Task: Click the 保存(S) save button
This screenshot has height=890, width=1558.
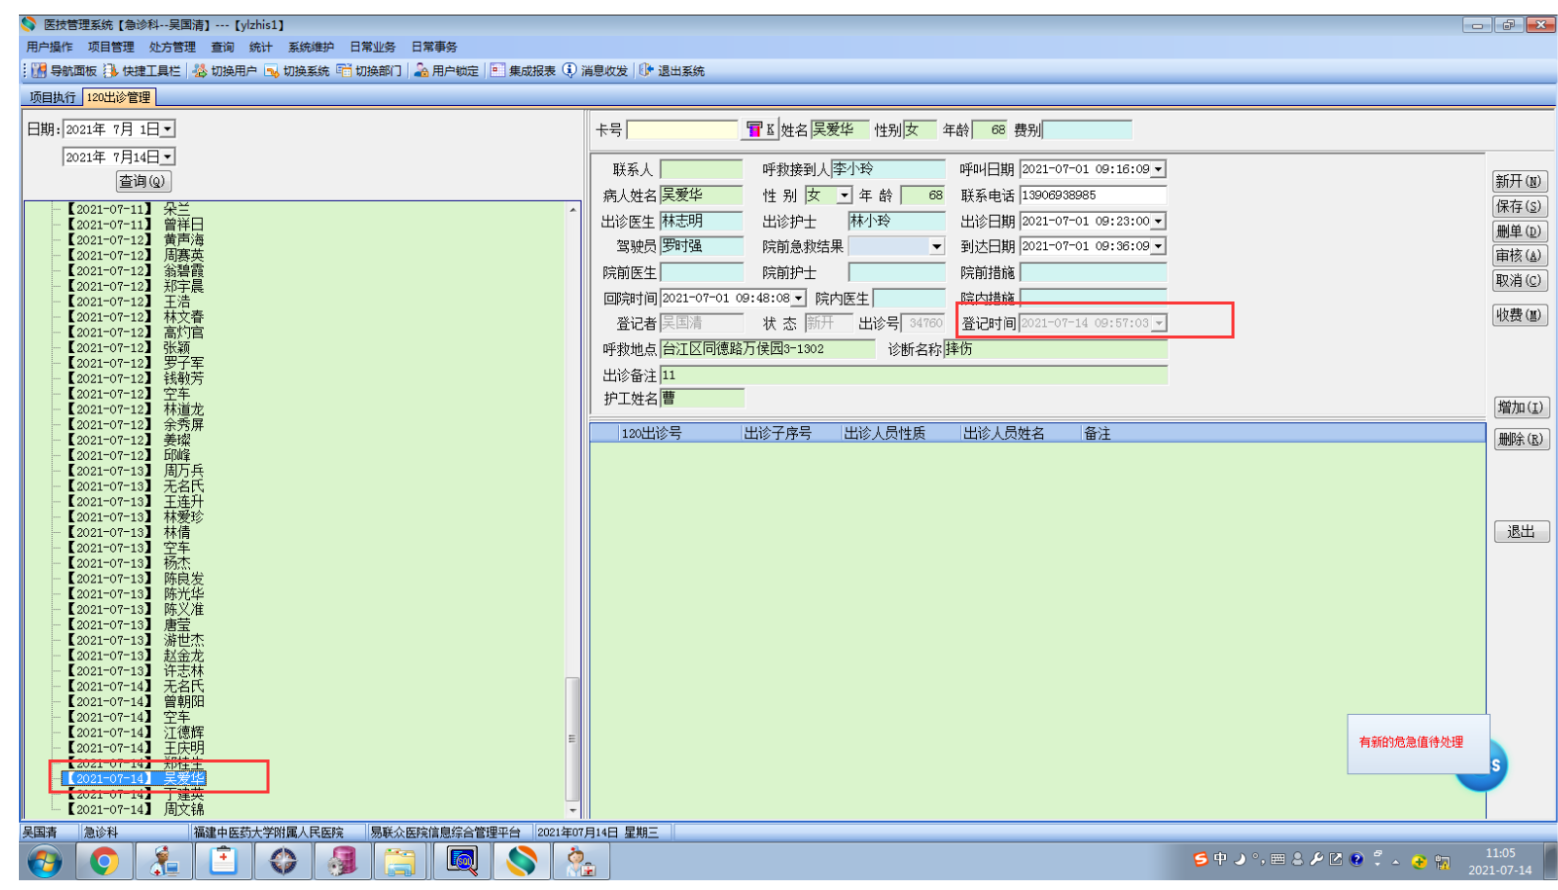Action: 1519,206
